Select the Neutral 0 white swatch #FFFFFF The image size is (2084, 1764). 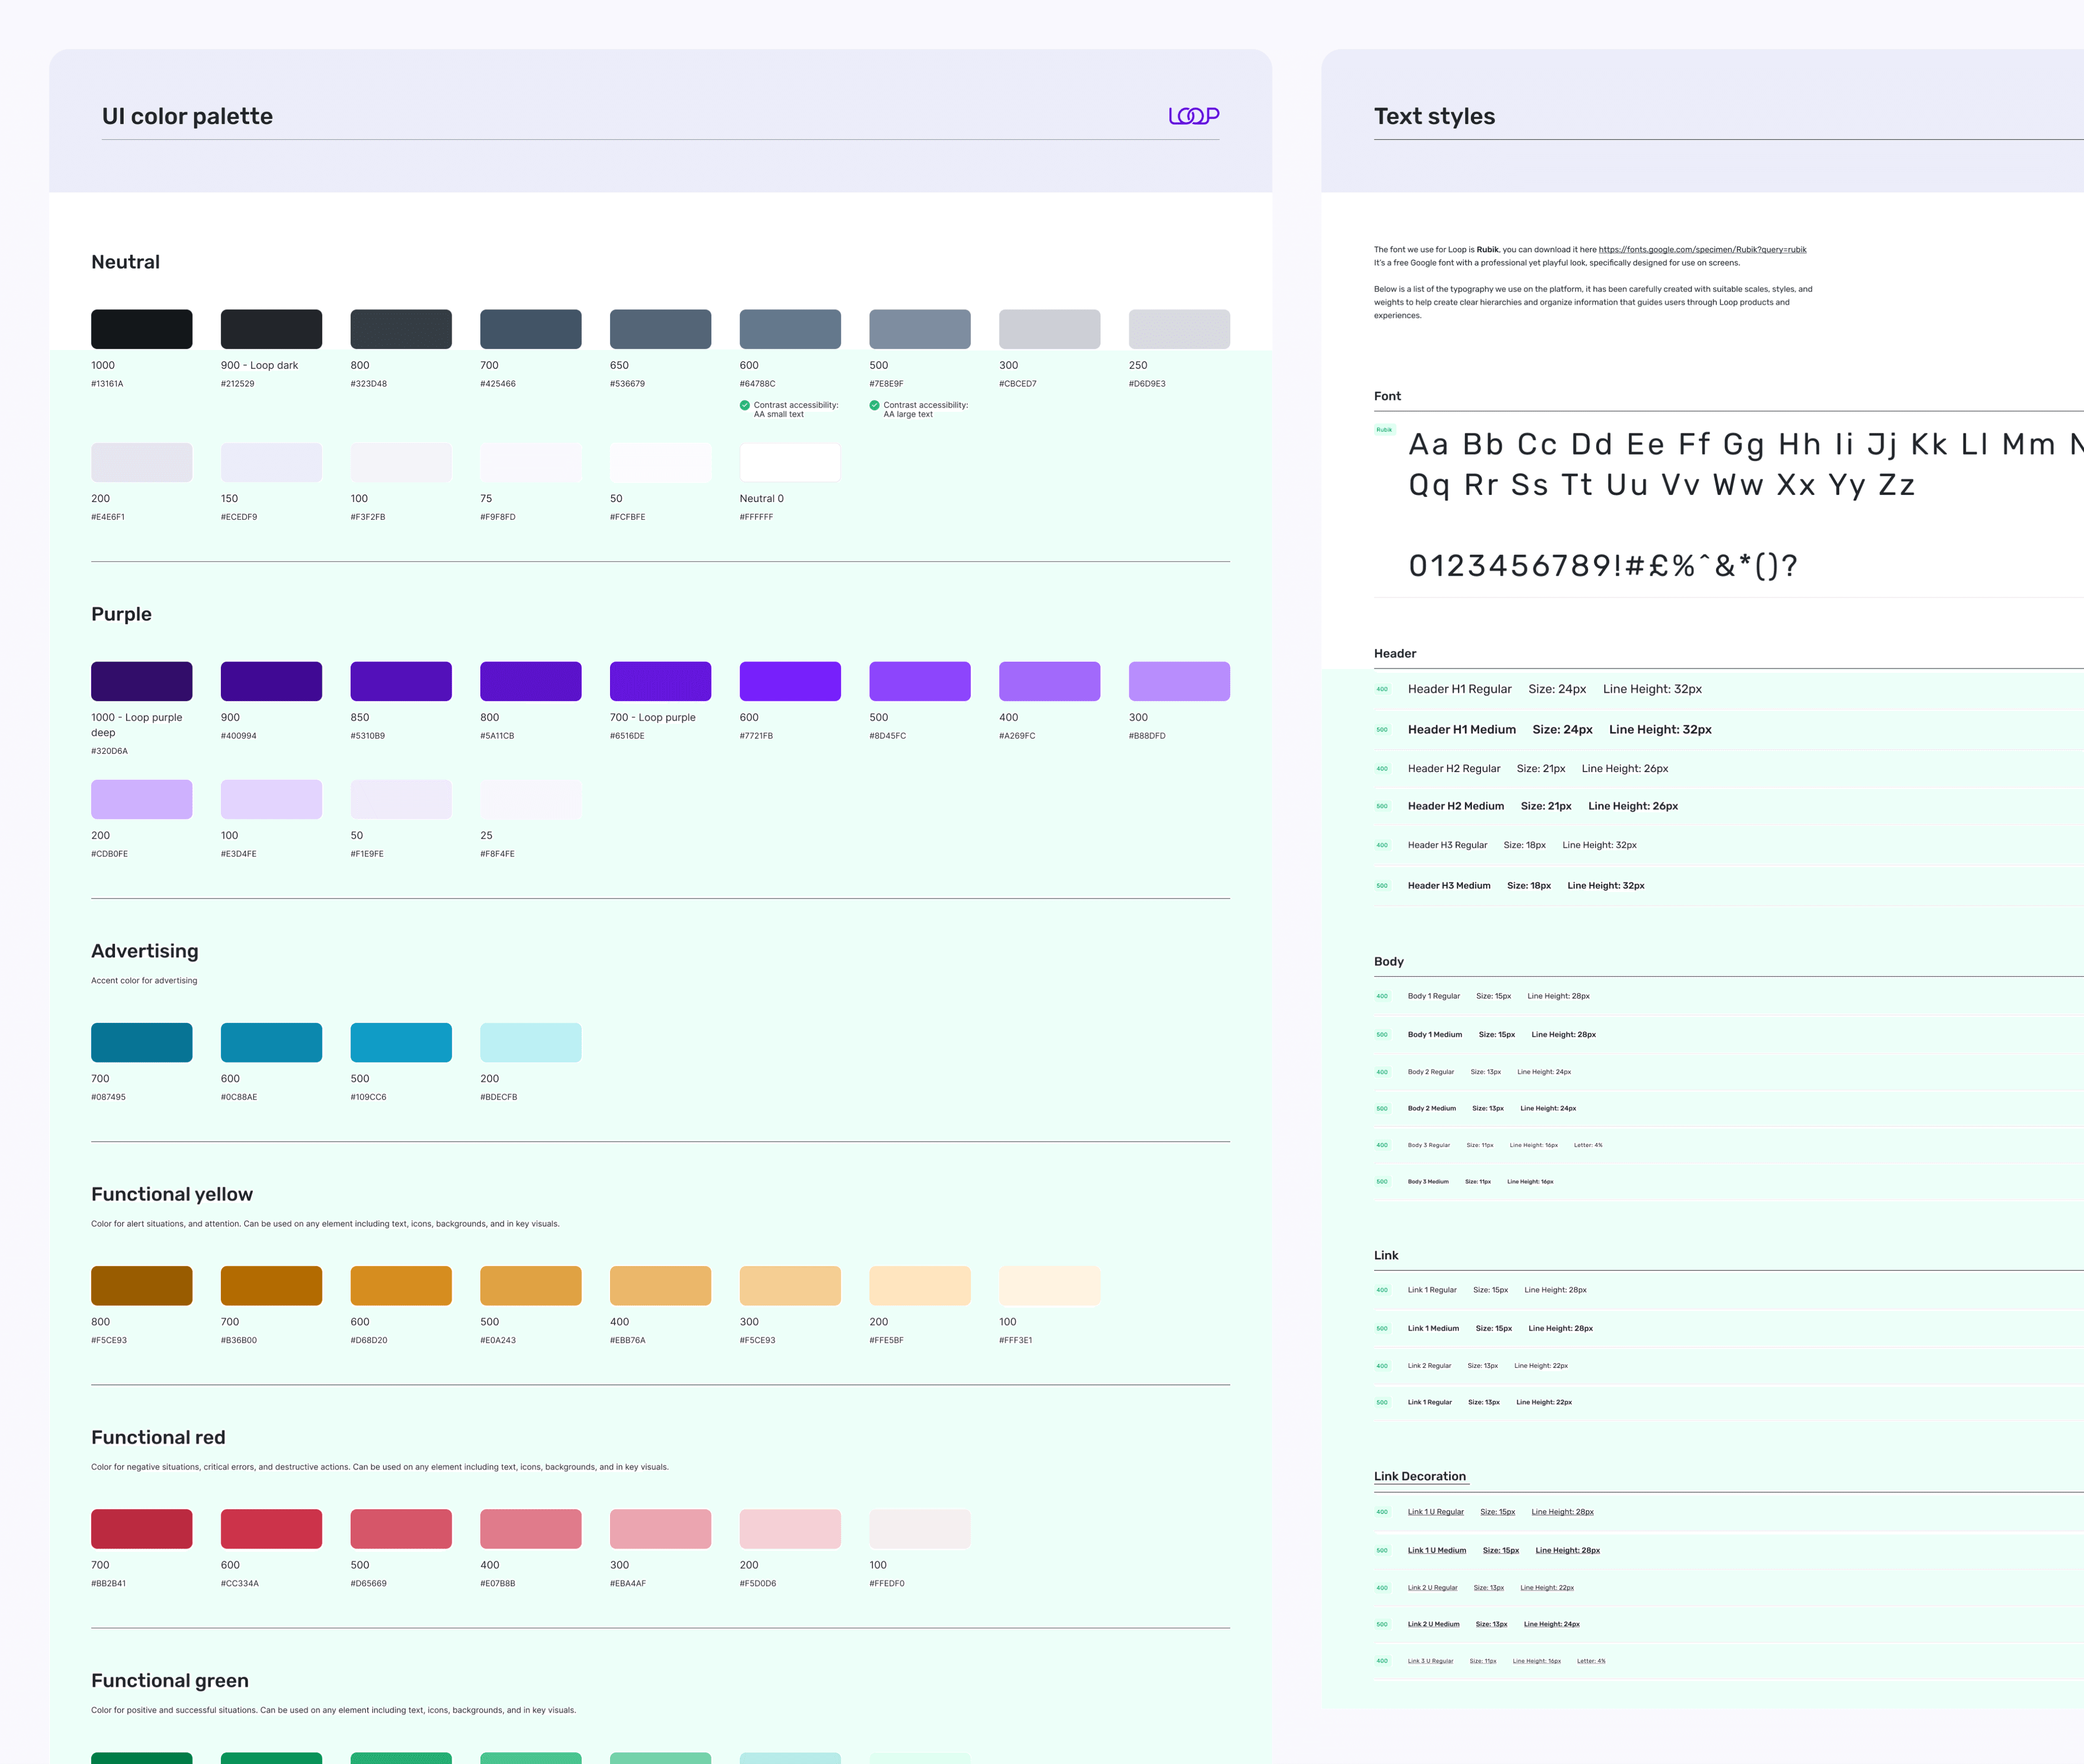tap(790, 463)
